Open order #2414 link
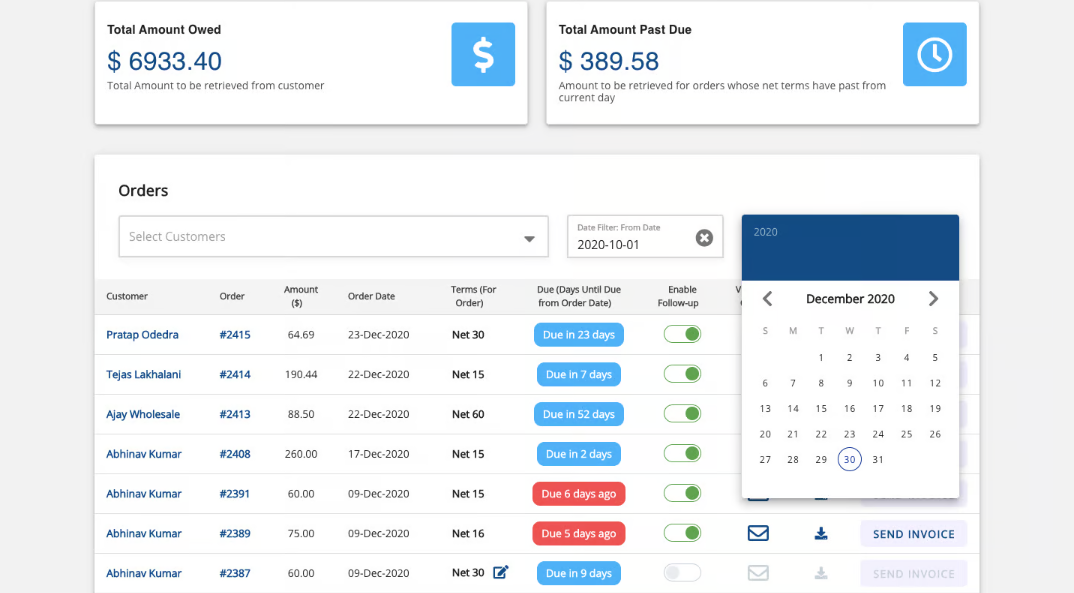This screenshot has height=593, width=1074. (x=235, y=375)
